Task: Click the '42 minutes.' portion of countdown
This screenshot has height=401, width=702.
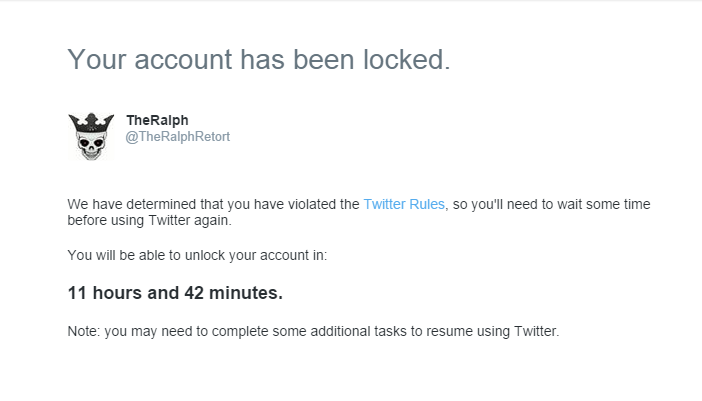Action: point(233,293)
